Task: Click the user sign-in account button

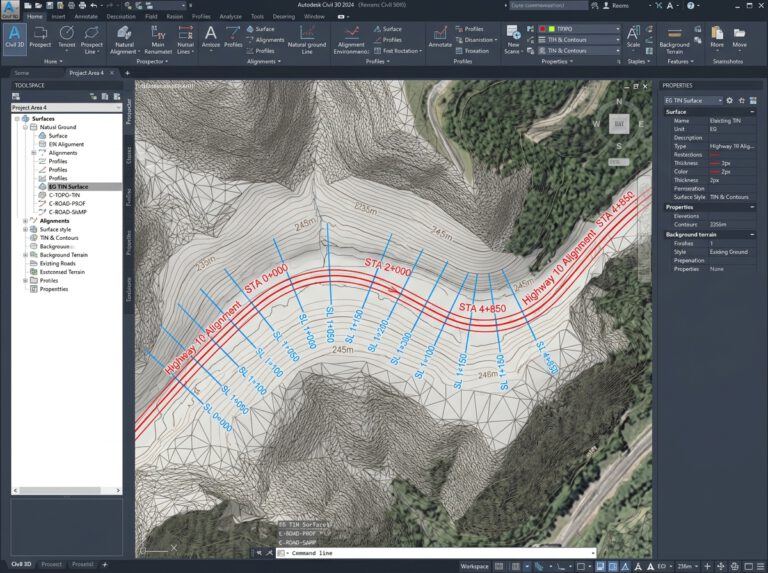Action: [x=616, y=5]
